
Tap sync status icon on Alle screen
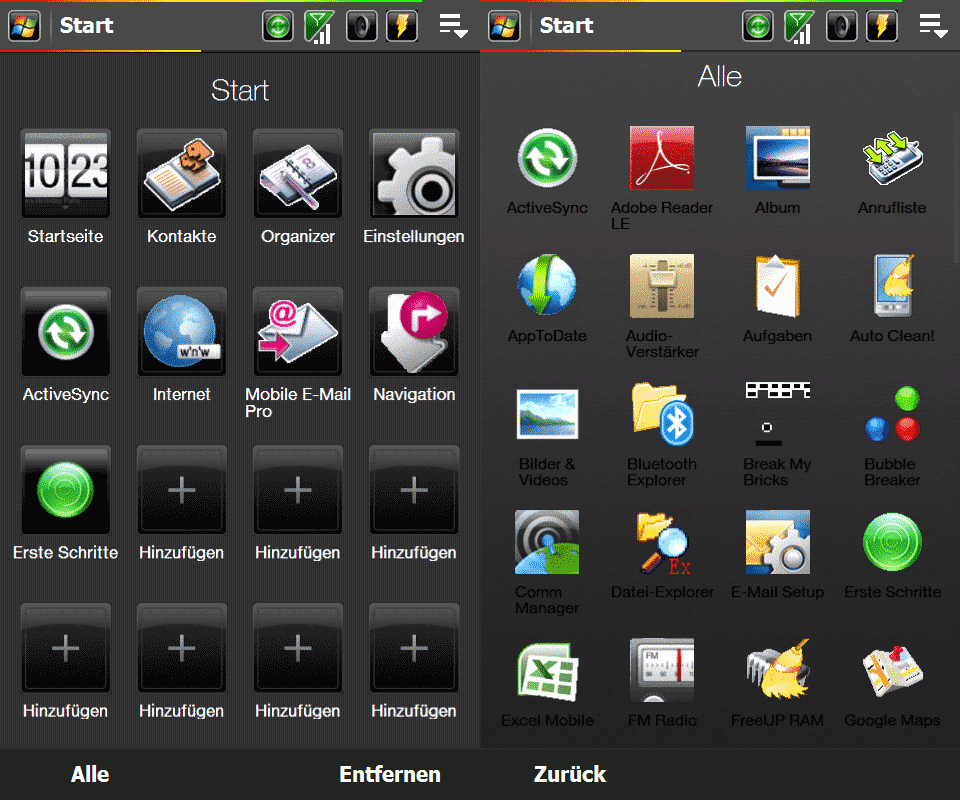click(x=758, y=26)
